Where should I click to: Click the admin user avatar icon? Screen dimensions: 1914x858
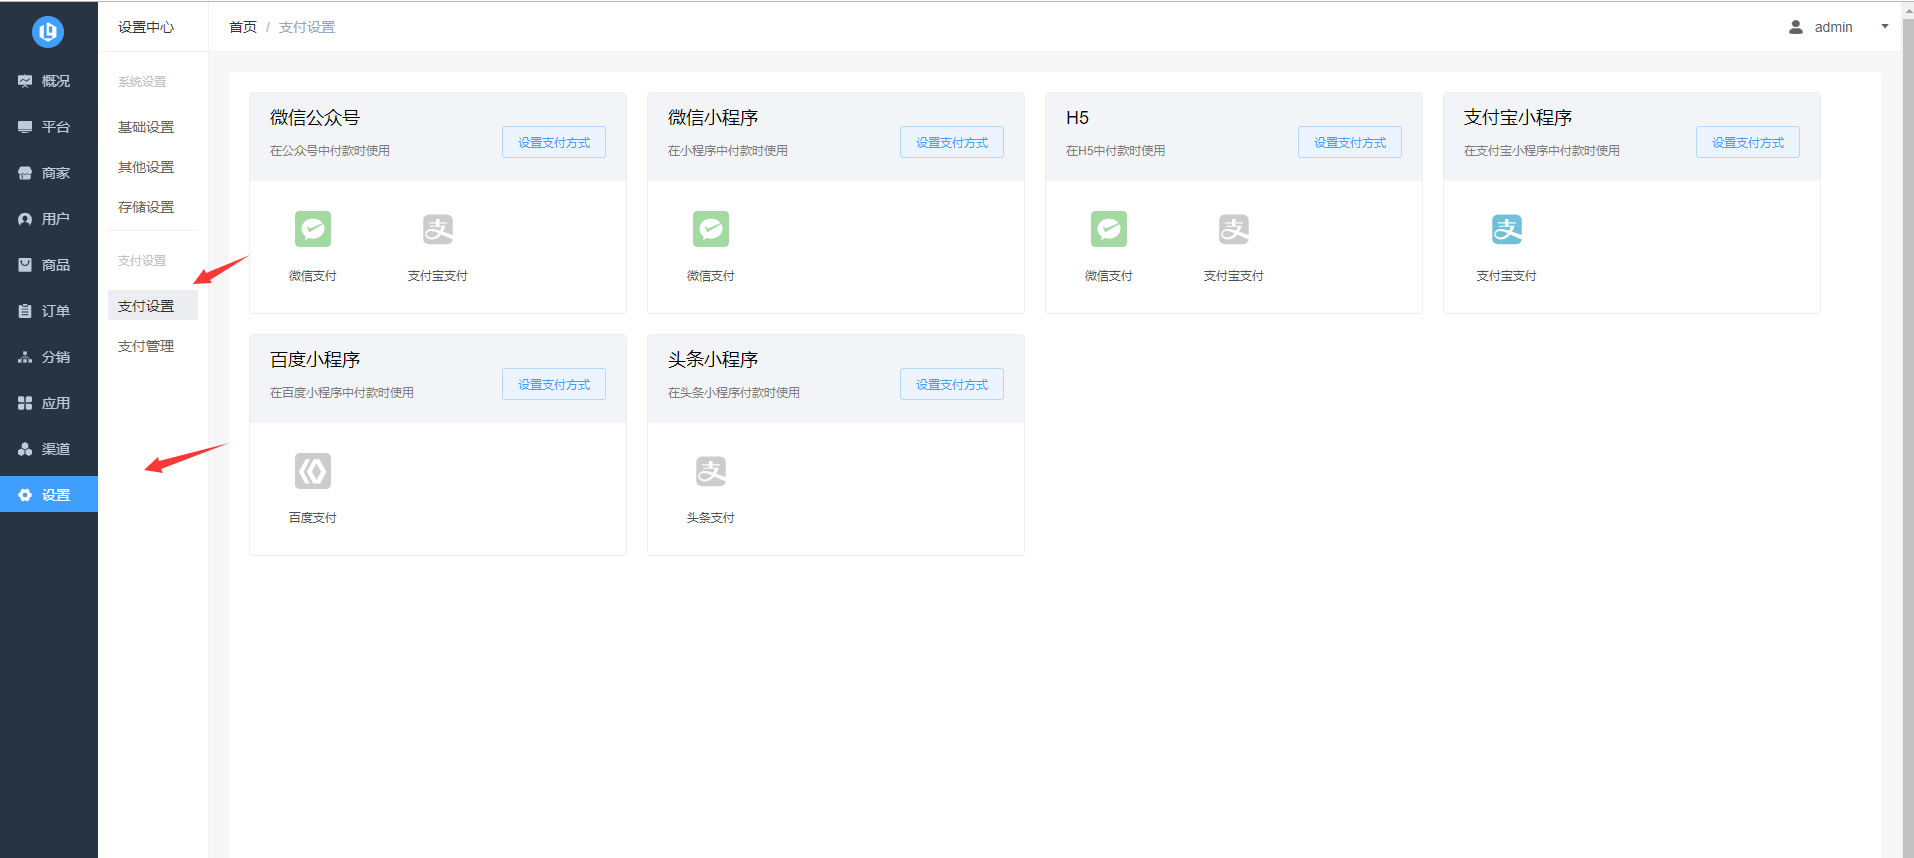(1796, 27)
